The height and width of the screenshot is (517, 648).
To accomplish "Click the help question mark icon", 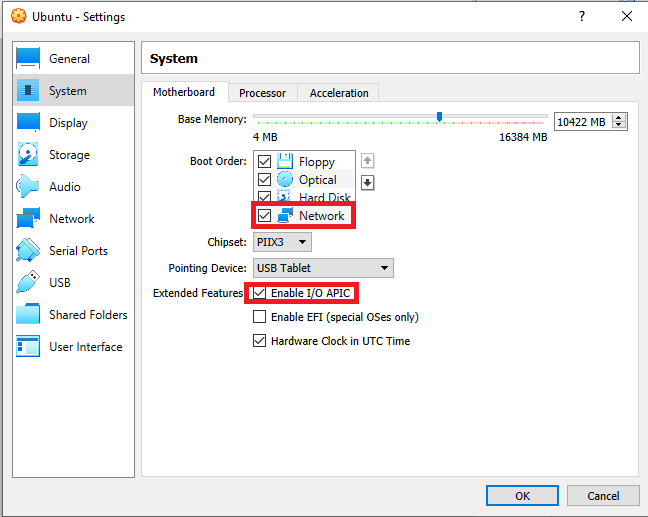I will 582,17.
